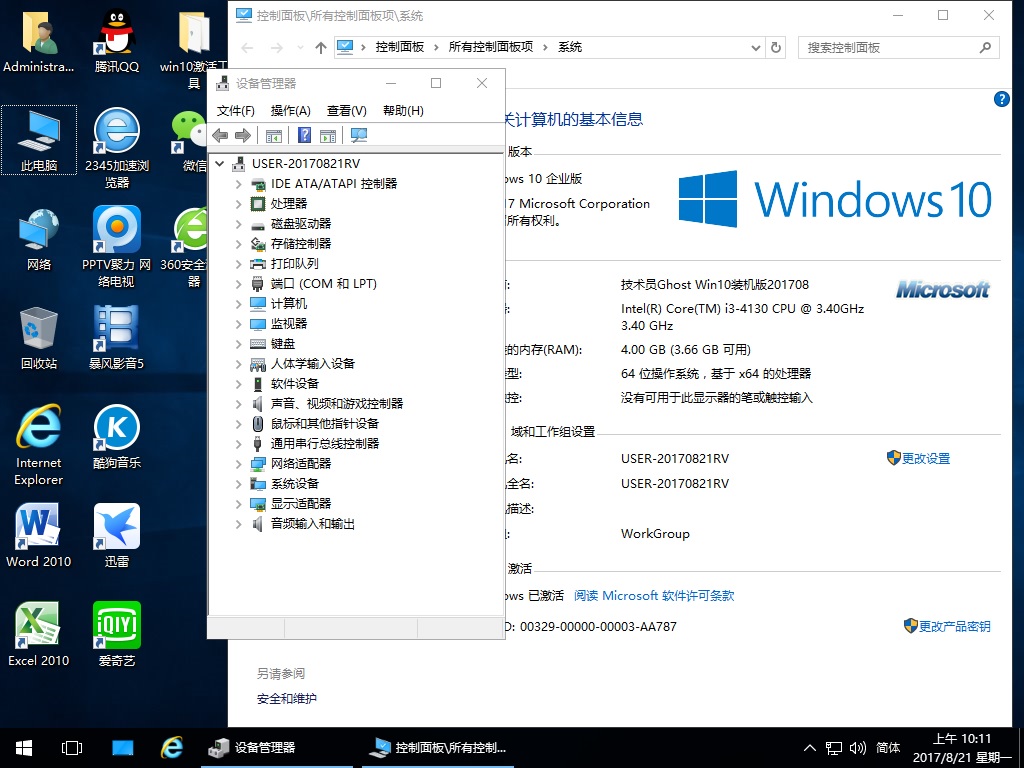Click the 酷狗音乐 desktop icon

pos(117,436)
